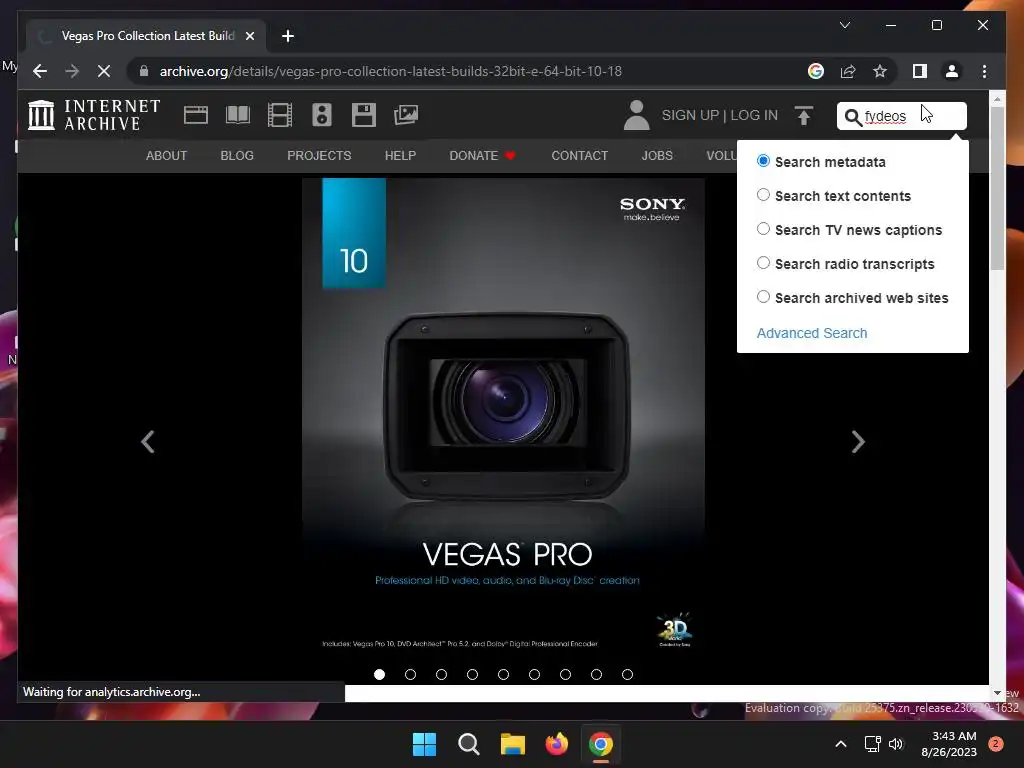Show next carousel image

(x=858, y=442)
